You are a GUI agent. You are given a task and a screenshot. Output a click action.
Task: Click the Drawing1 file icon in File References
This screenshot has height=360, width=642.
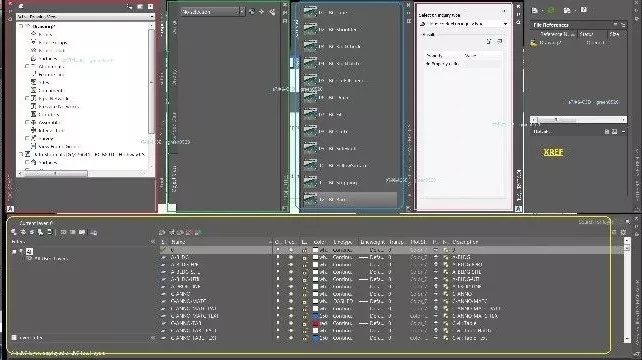pos(533,43)
